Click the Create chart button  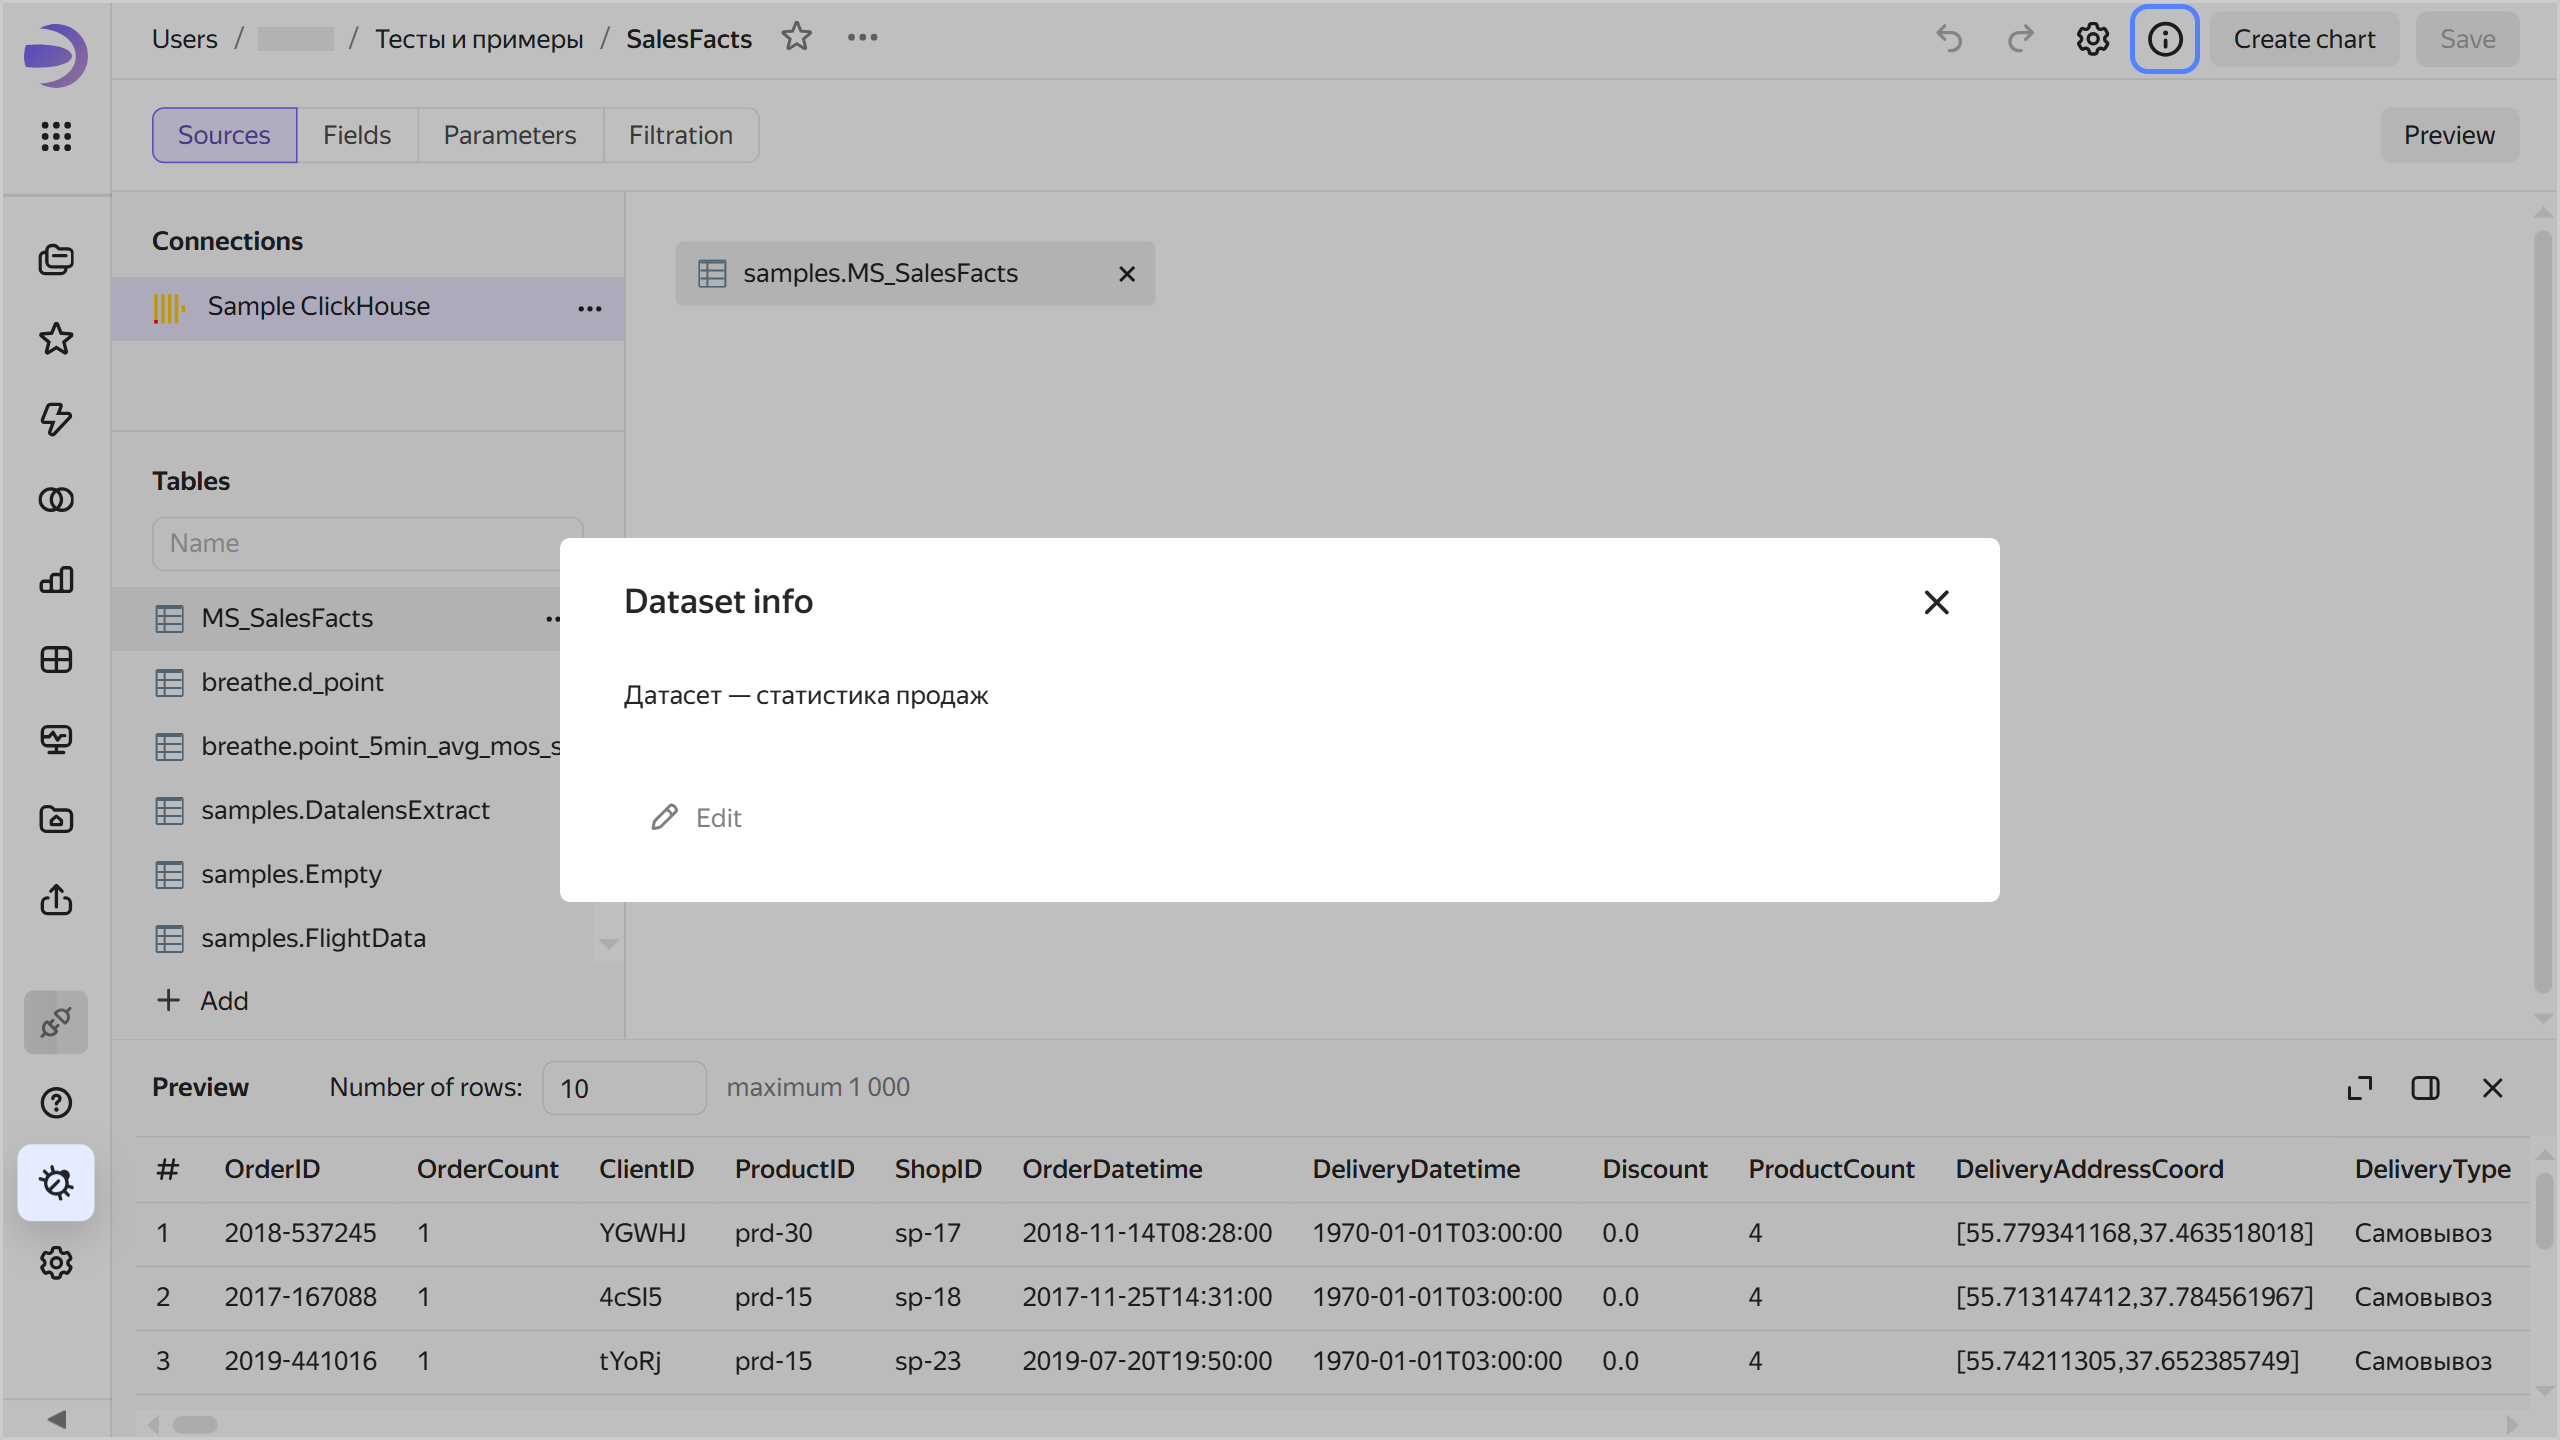(x=2303, y=39)
